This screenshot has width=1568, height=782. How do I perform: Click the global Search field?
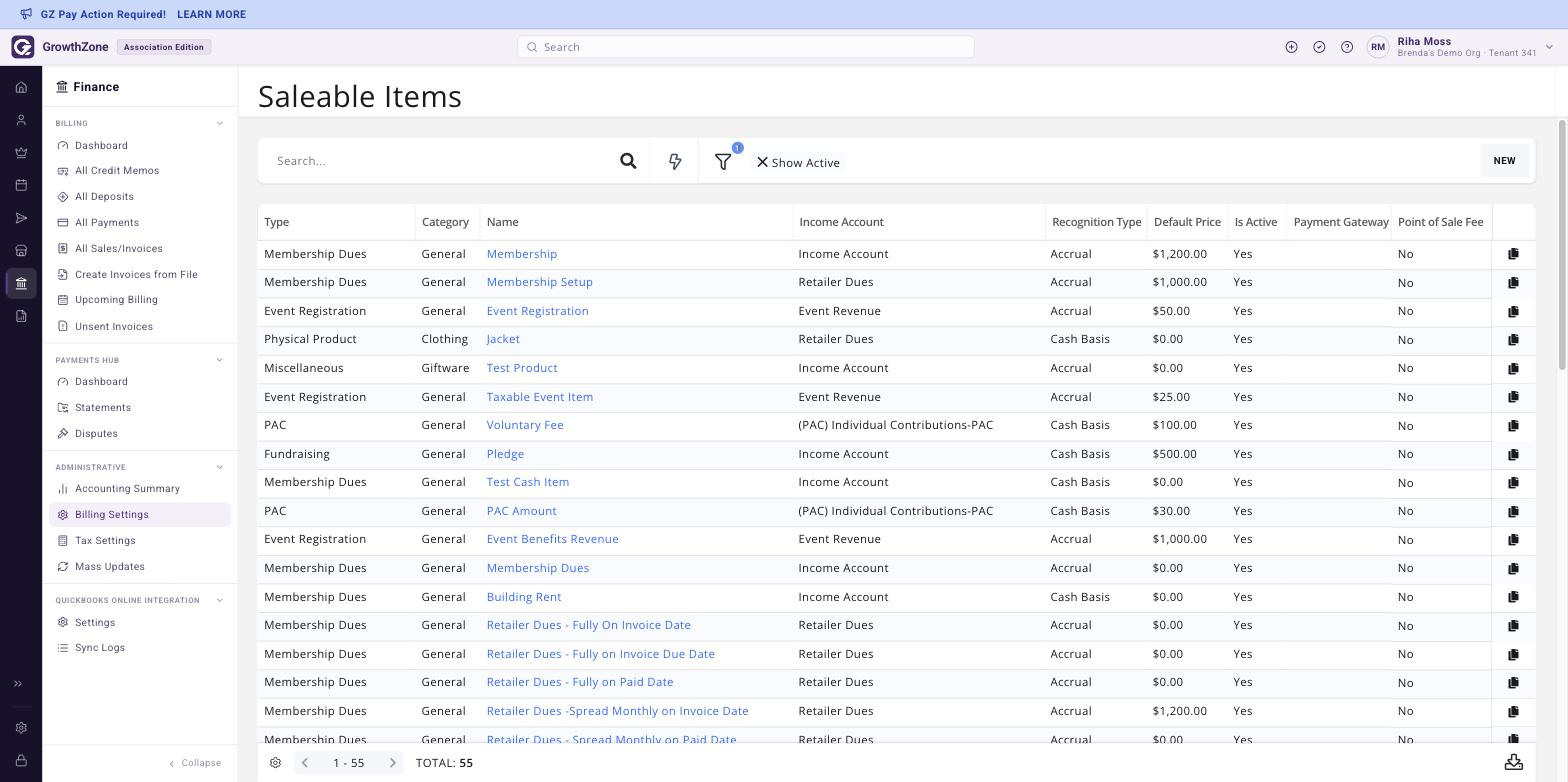[746, 47]
